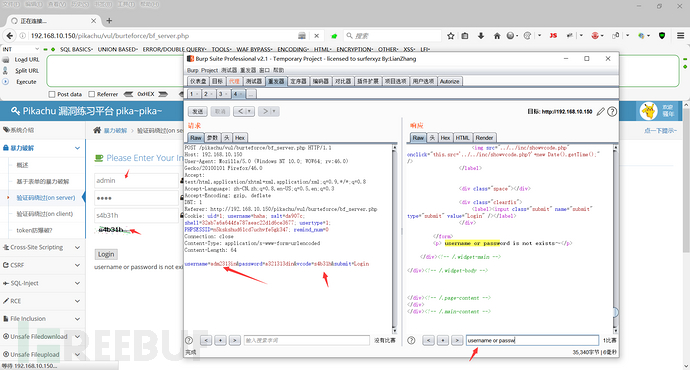Click previous match button in request search
The height and width of the screenshot is (370, 690).
206,340
